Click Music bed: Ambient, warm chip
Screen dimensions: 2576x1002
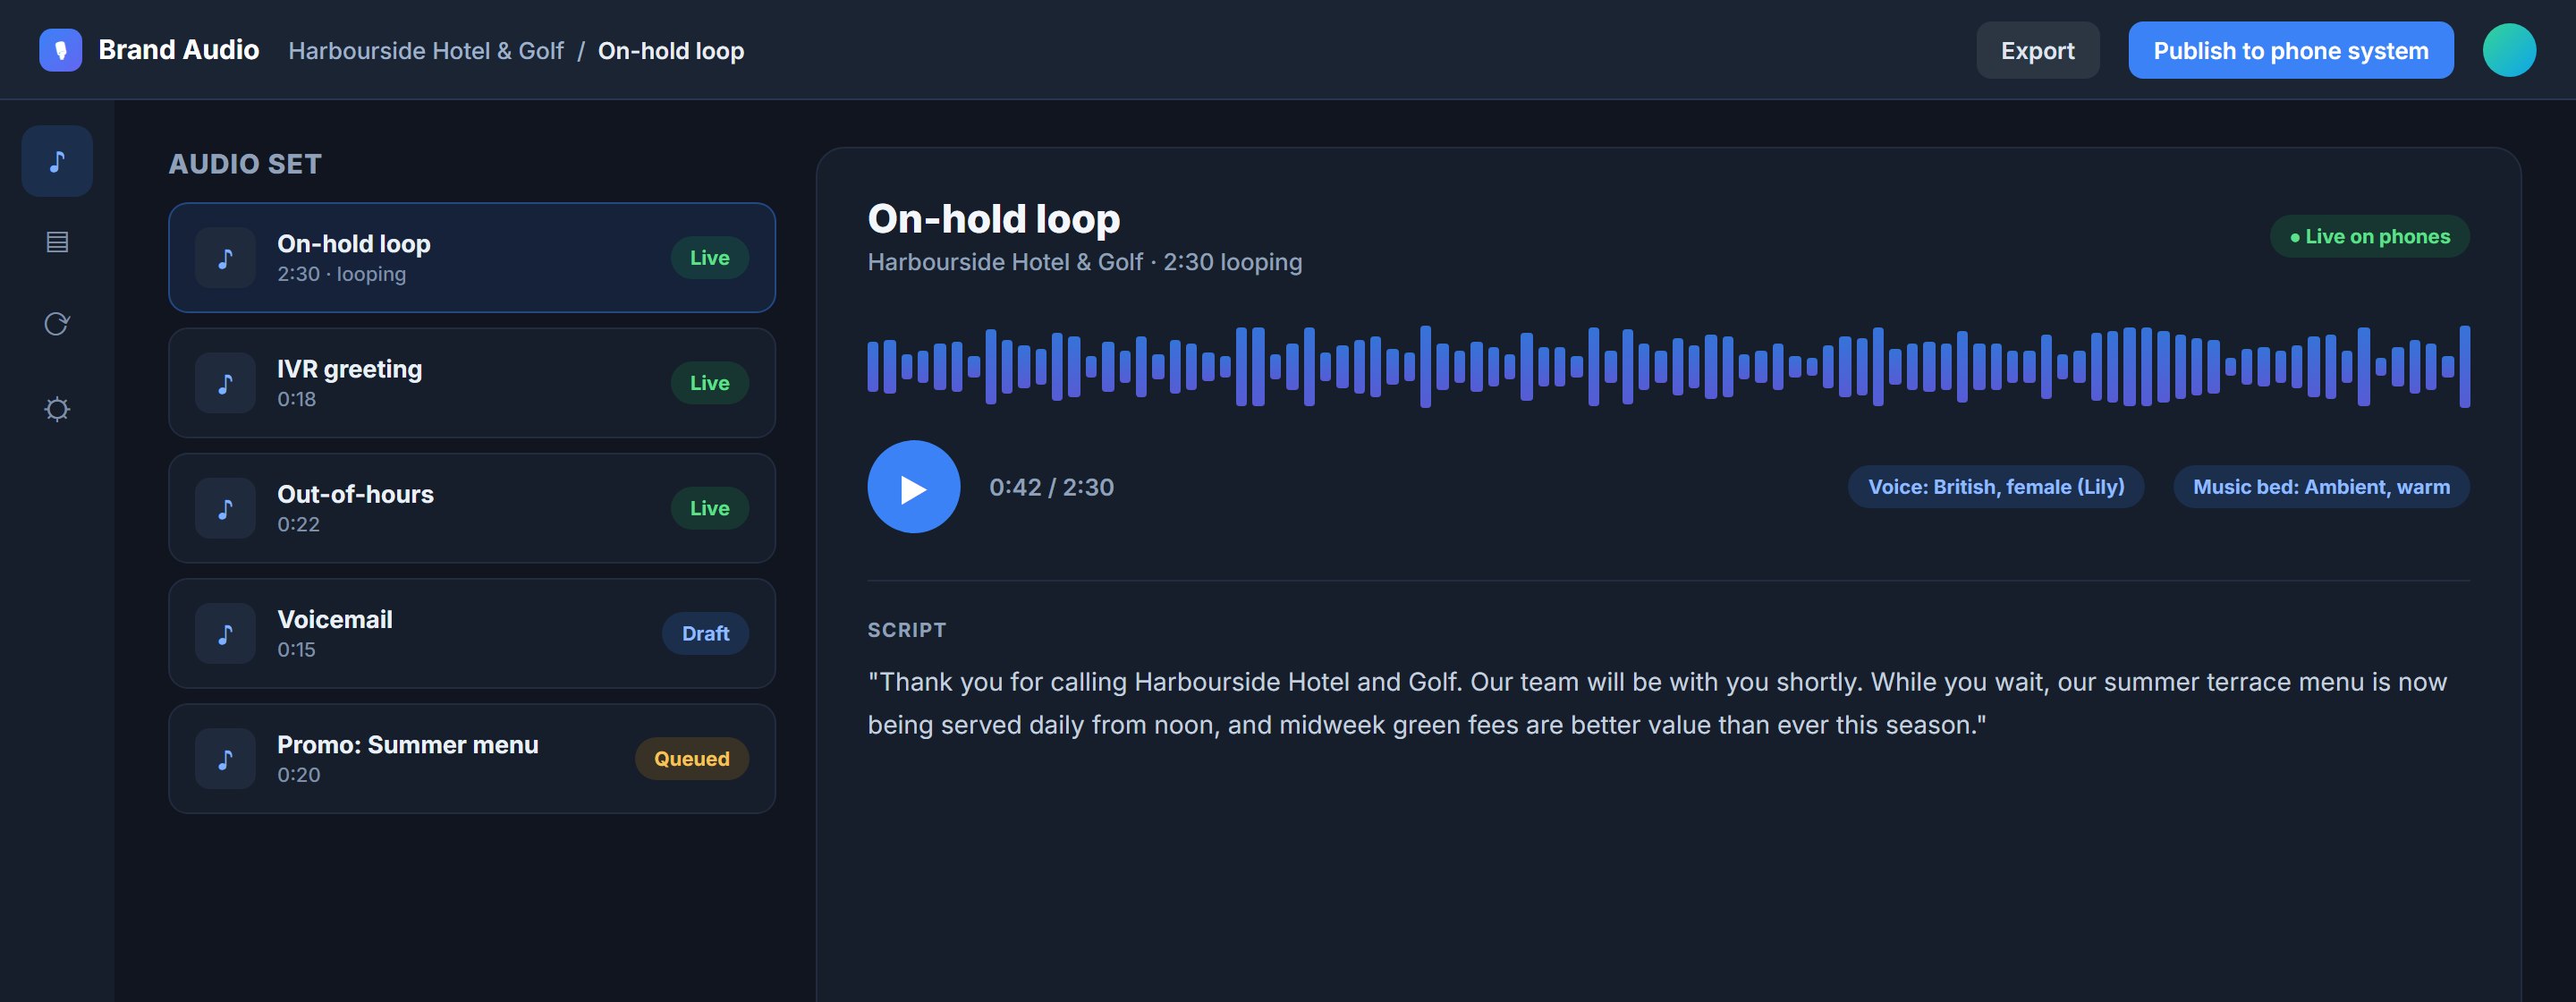[x=2321, y=487]
